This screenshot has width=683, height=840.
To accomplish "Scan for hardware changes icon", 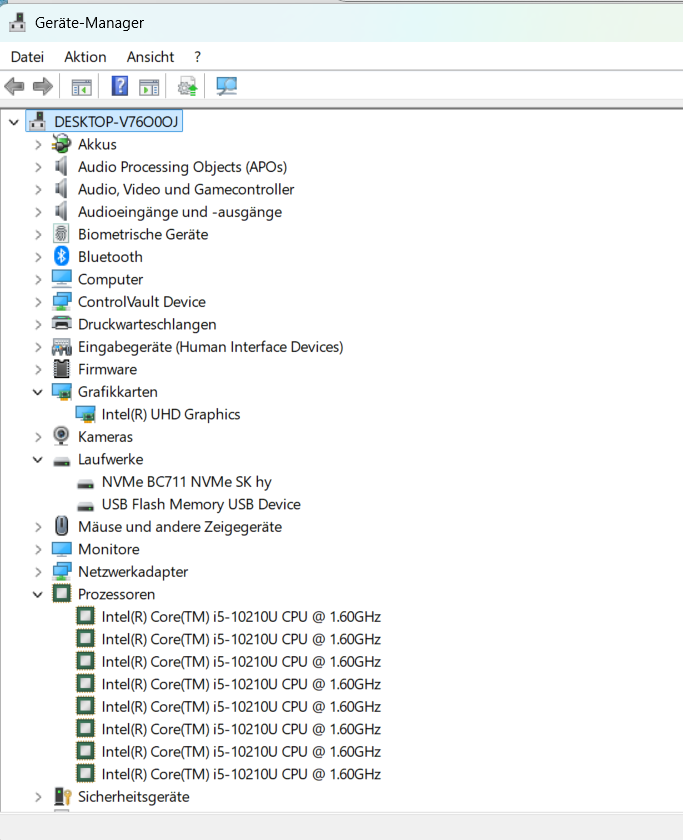I will tap(227, 86).
